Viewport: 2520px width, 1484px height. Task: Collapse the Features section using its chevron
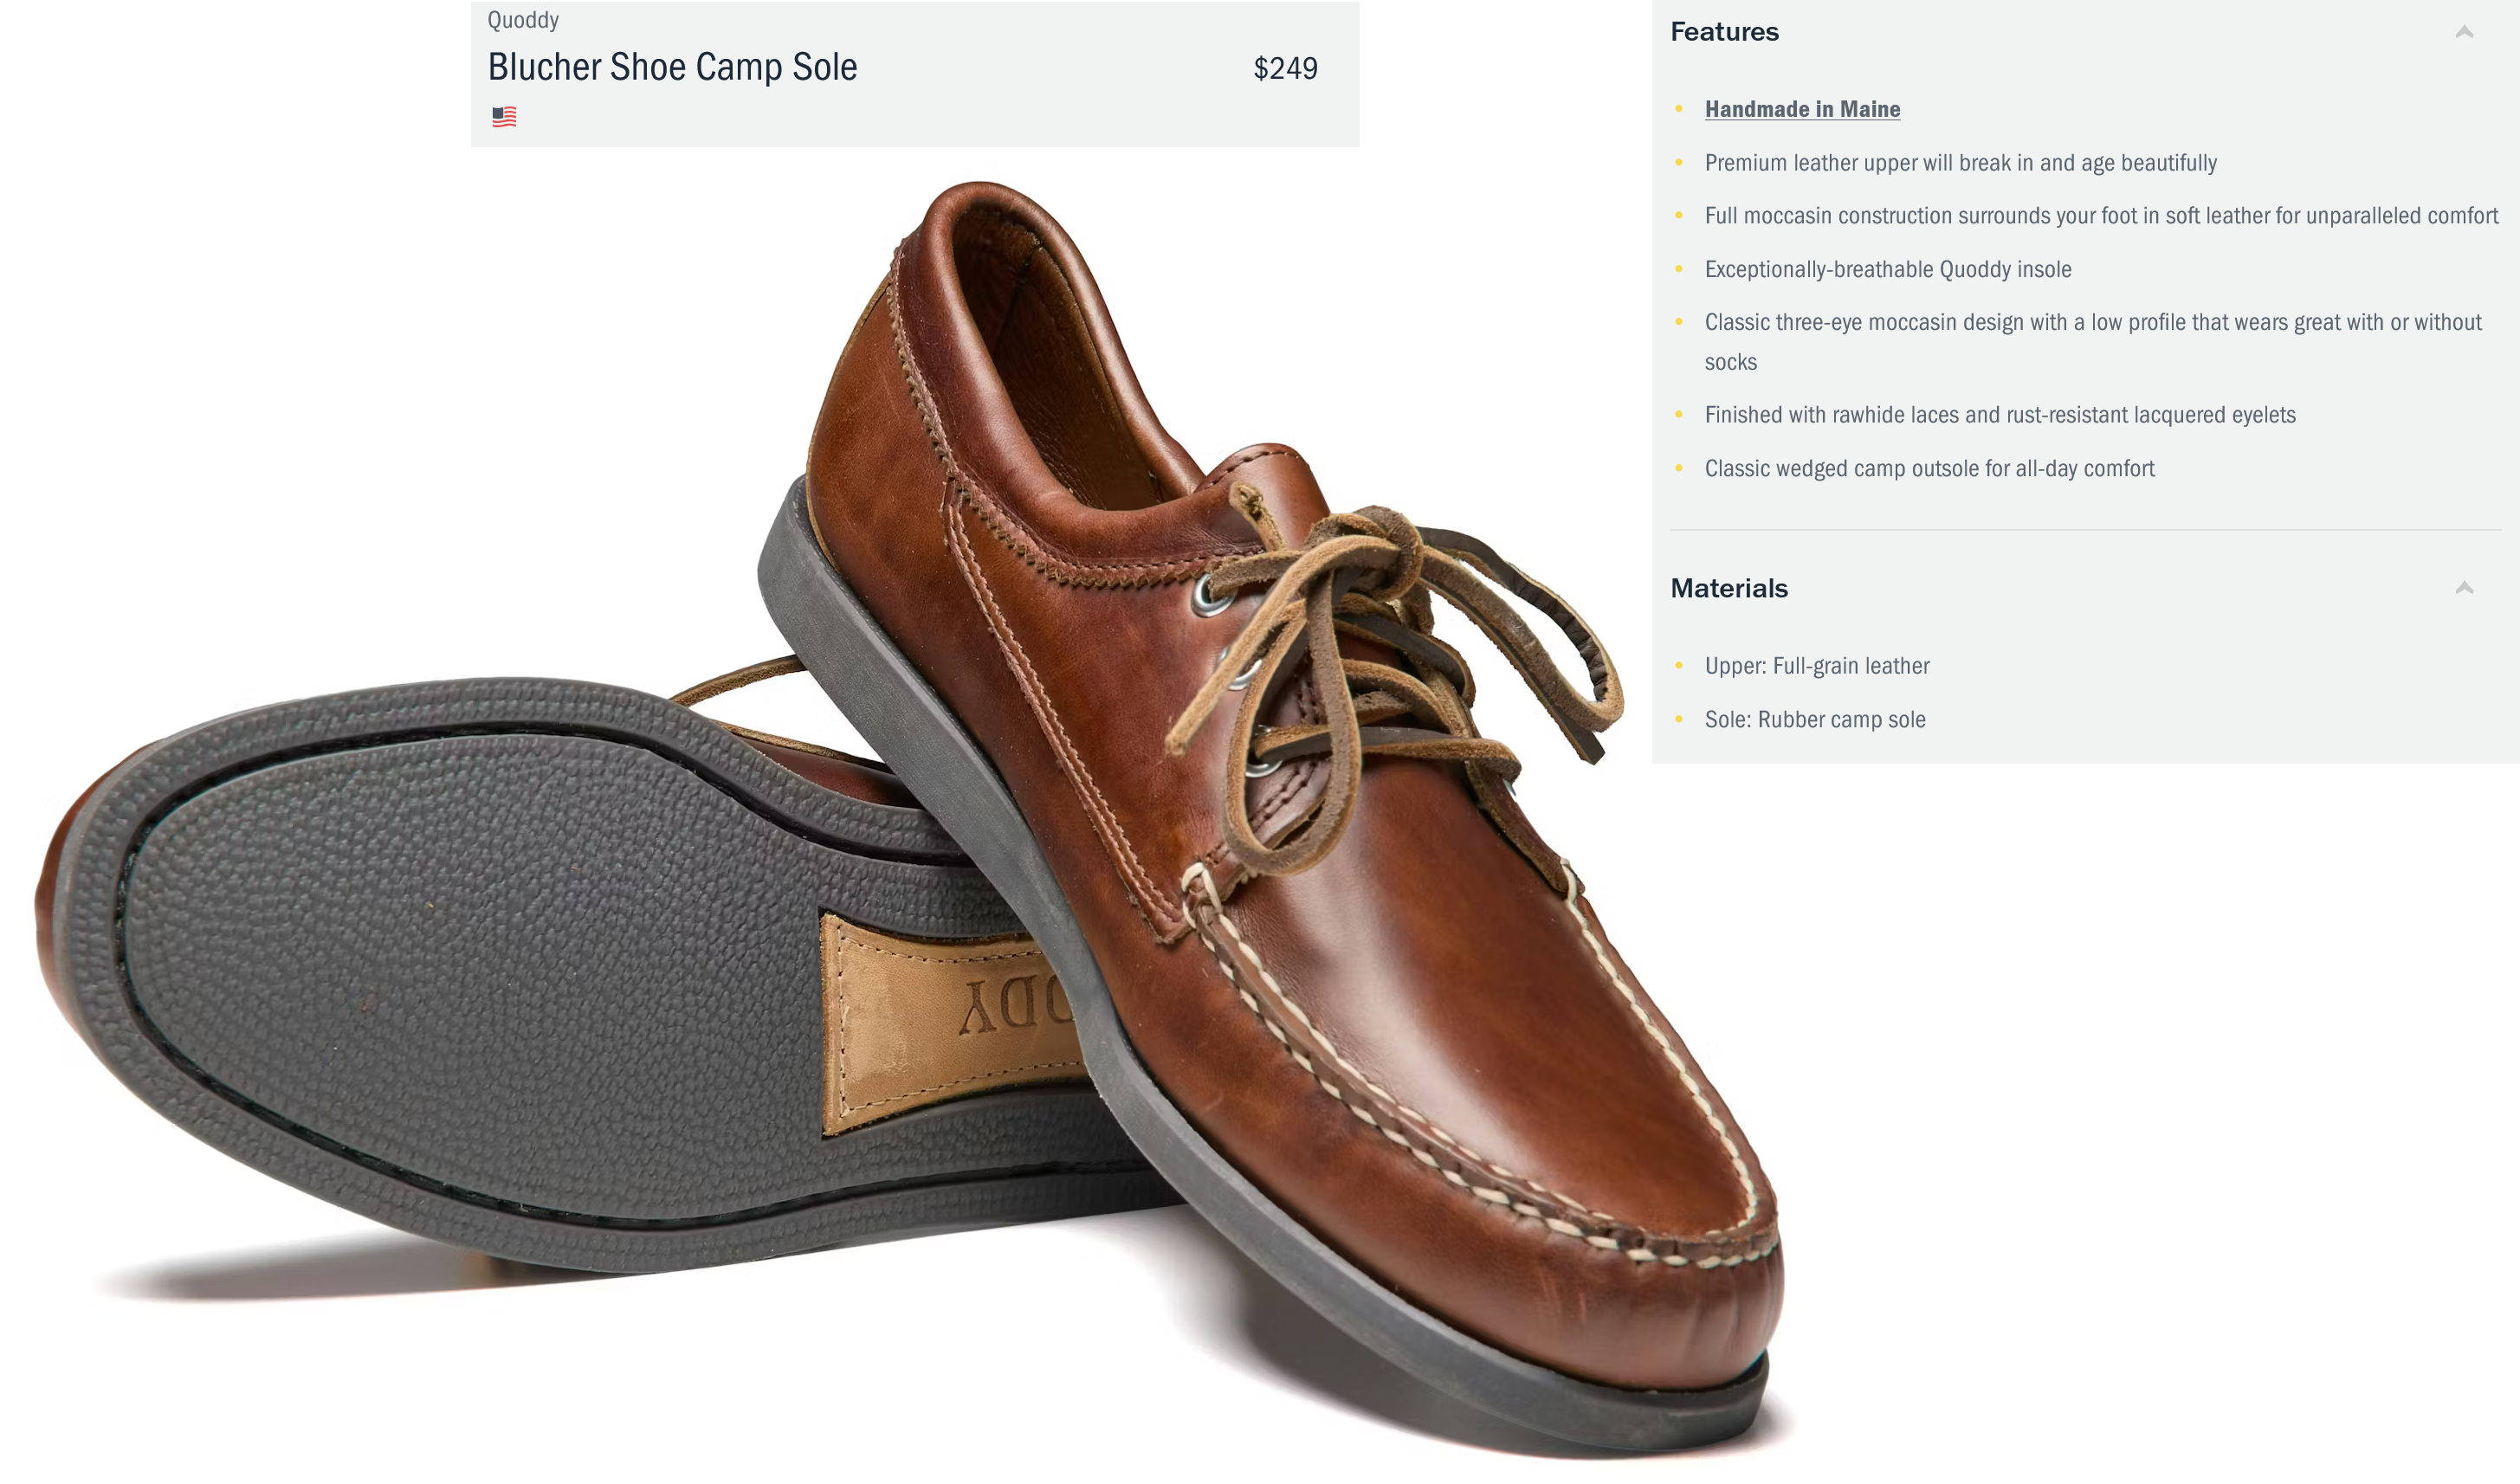2464,32
